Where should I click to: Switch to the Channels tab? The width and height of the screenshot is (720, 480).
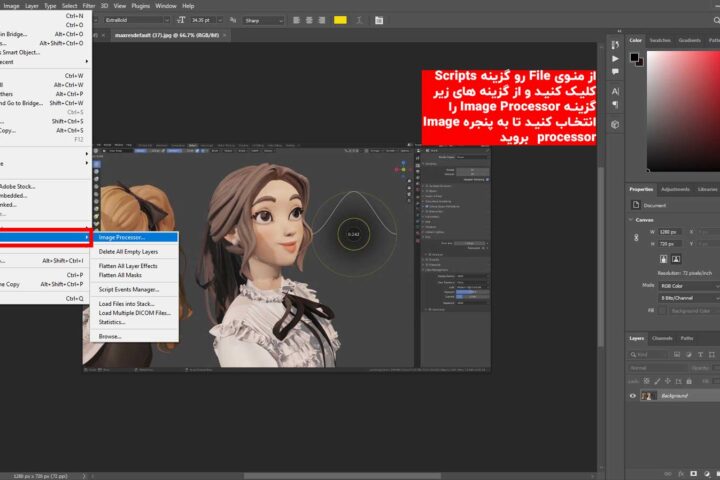[x=662, y=339]
